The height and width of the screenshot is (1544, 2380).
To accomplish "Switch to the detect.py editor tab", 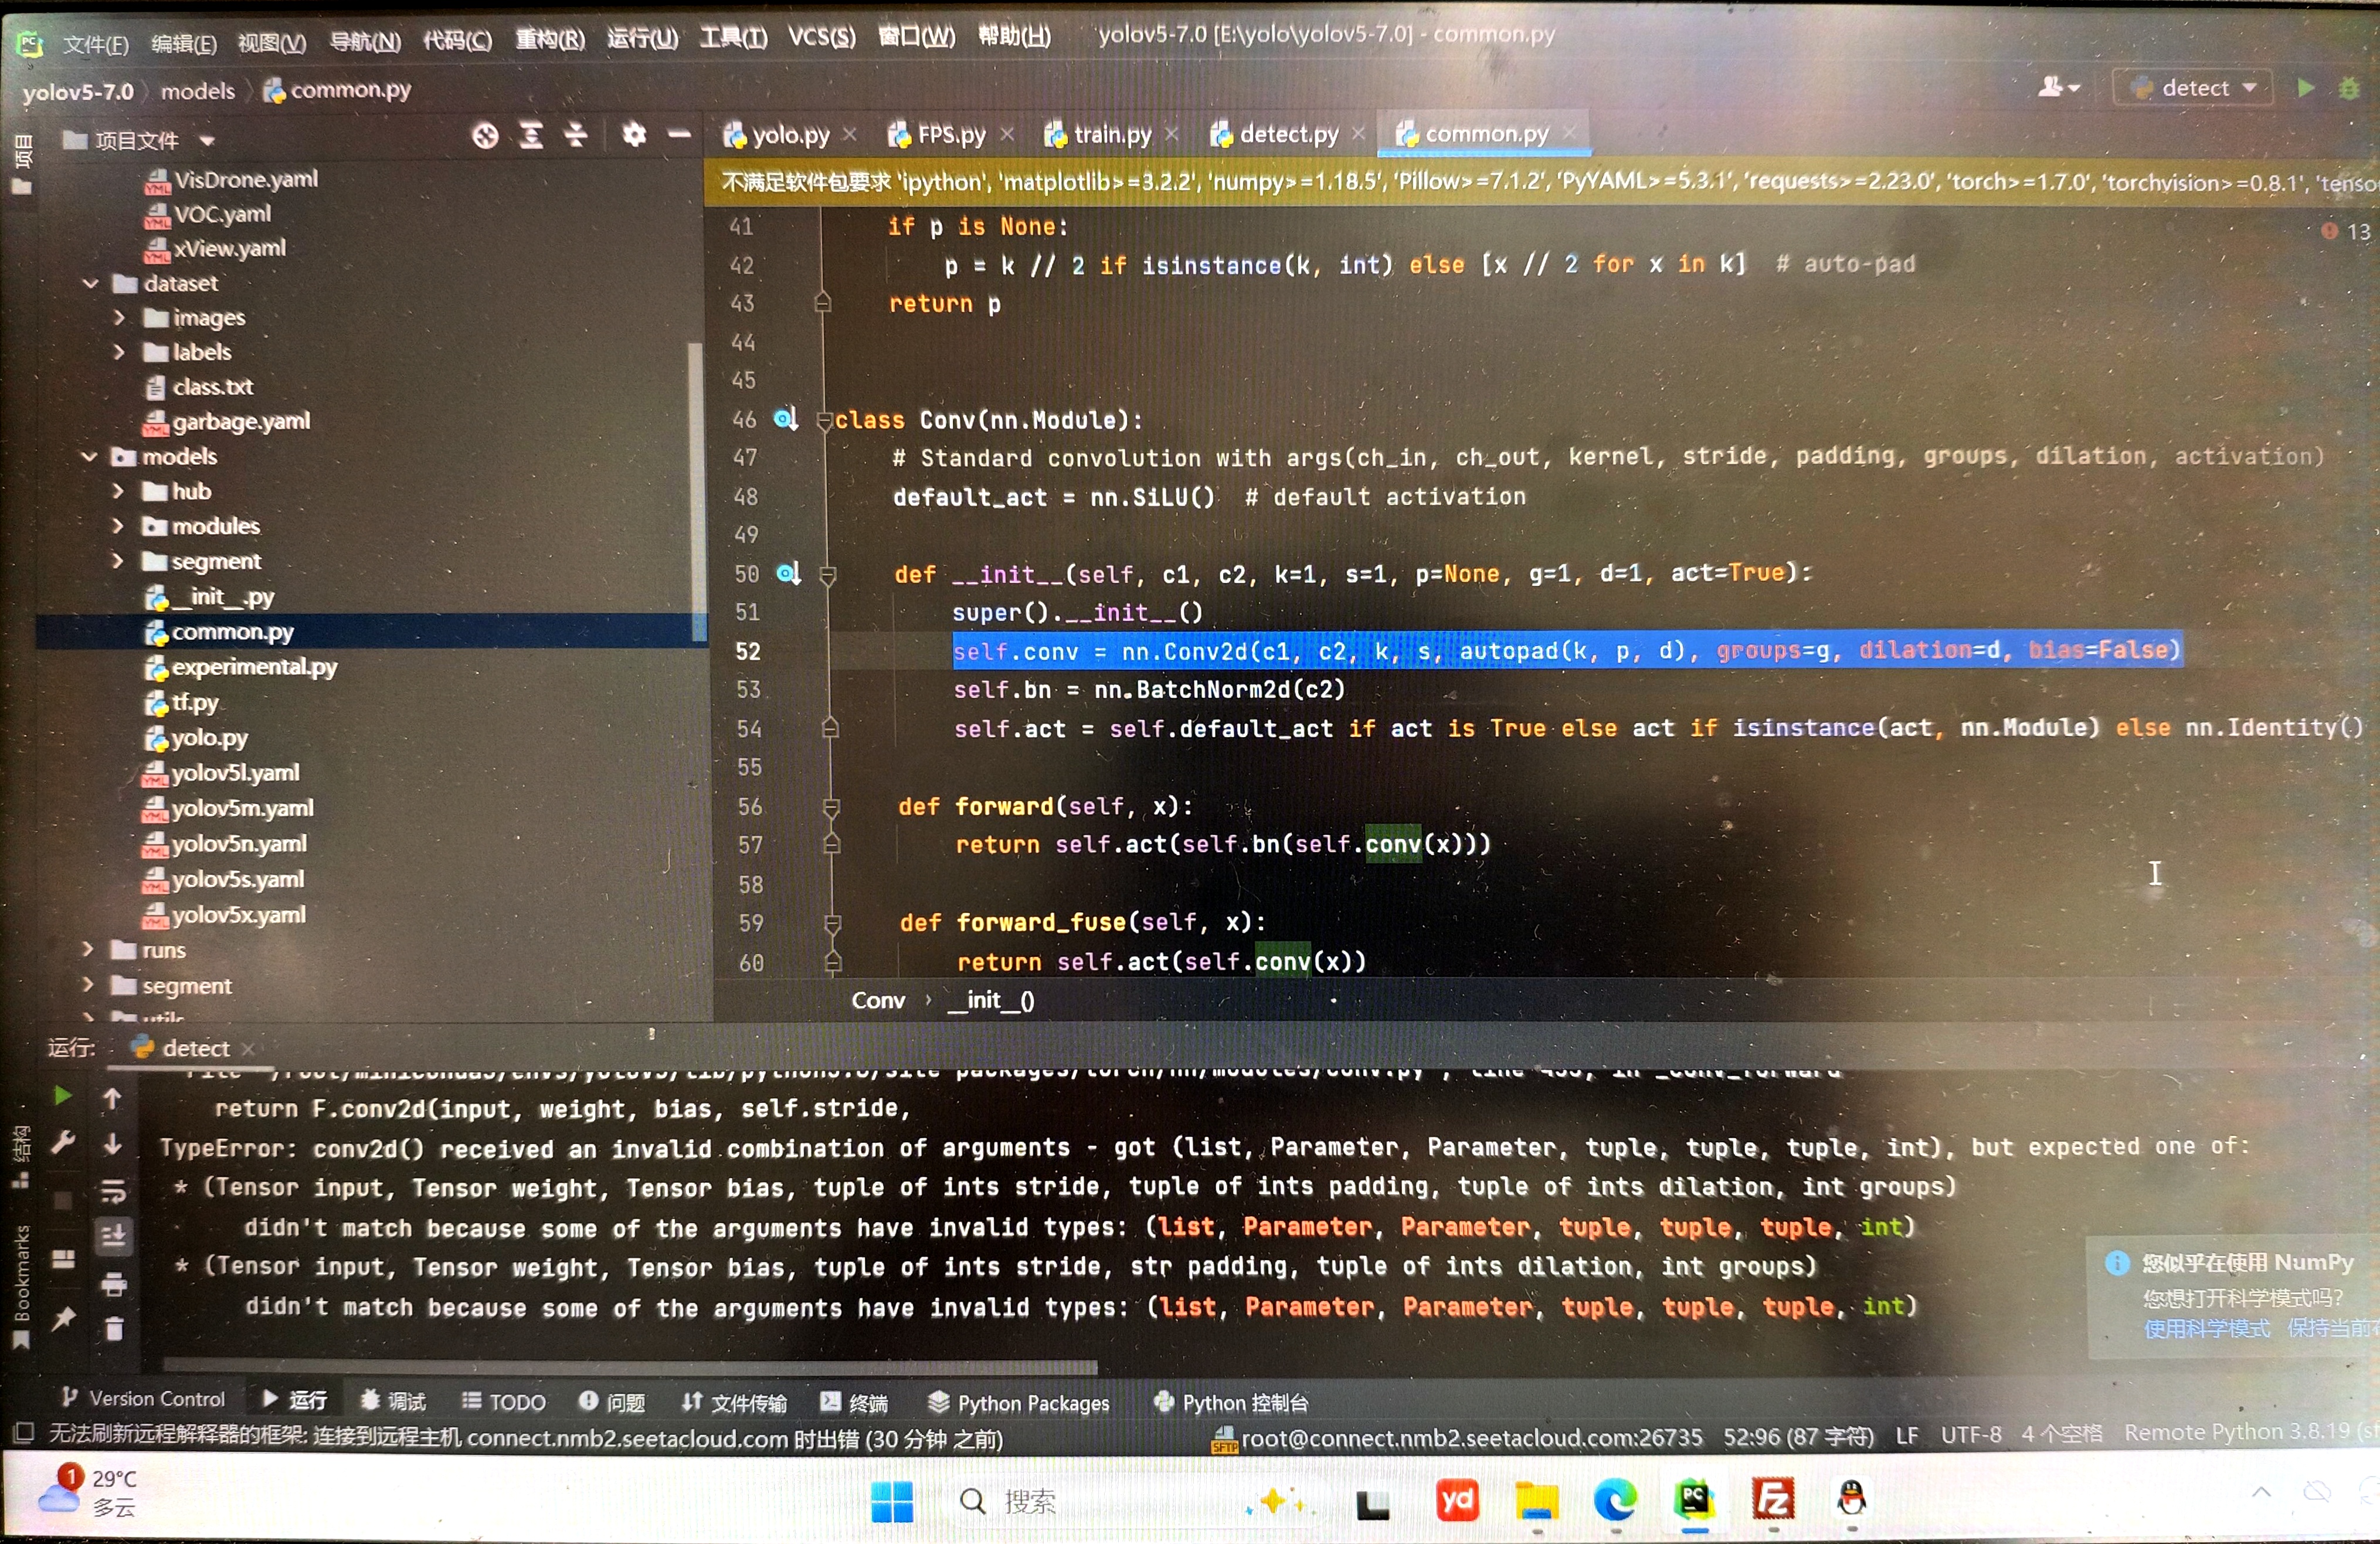I will click(x=1287, y=134).
